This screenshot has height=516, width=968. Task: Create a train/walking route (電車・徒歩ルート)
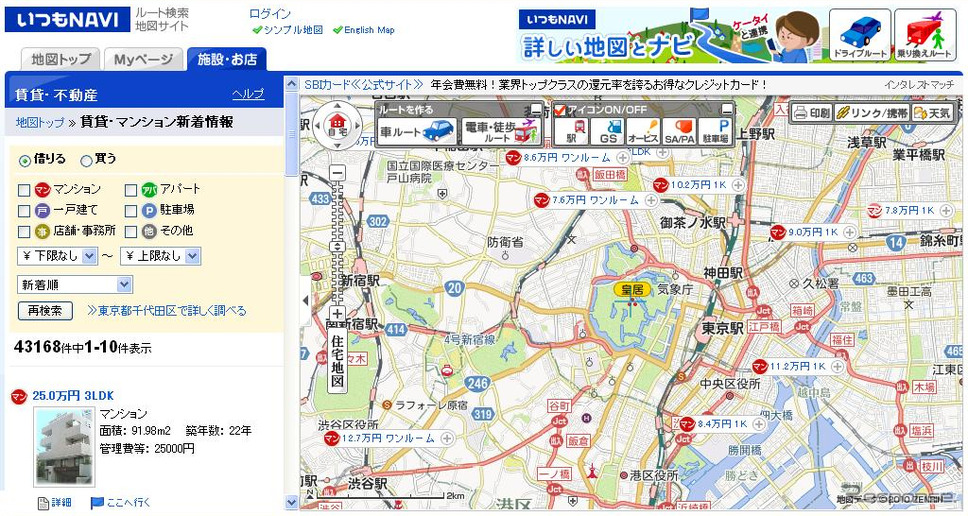point(501,131)
